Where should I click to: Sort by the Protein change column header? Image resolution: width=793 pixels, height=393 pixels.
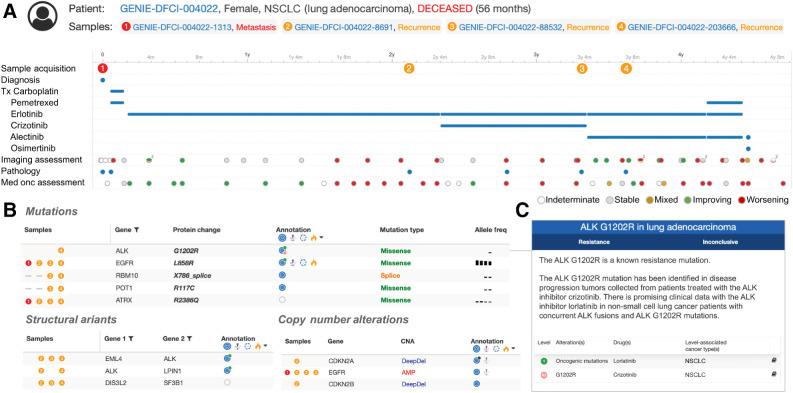pyautogui.click(x=196, y=229)
